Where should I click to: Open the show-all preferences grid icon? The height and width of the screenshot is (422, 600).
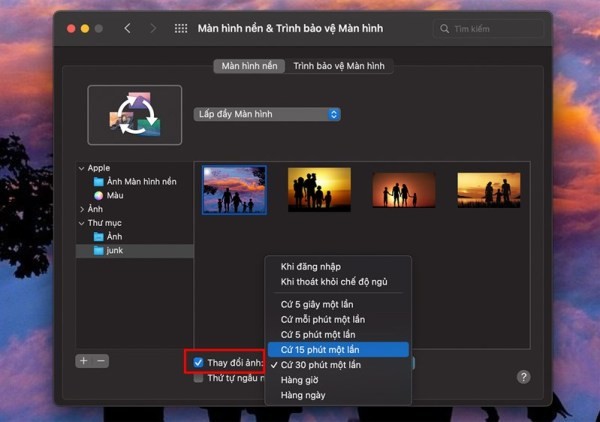[181, 28]
